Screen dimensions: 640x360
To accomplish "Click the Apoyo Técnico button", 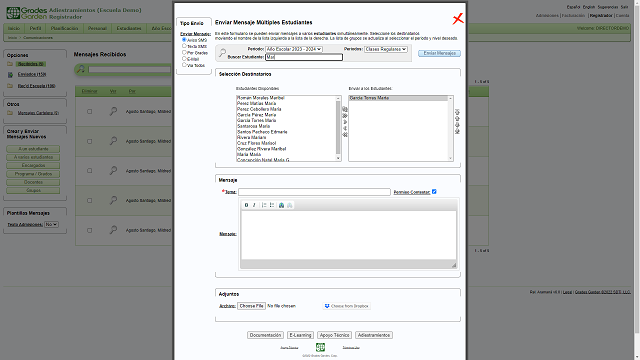I will pyautogui.click(x=334, y=335).
